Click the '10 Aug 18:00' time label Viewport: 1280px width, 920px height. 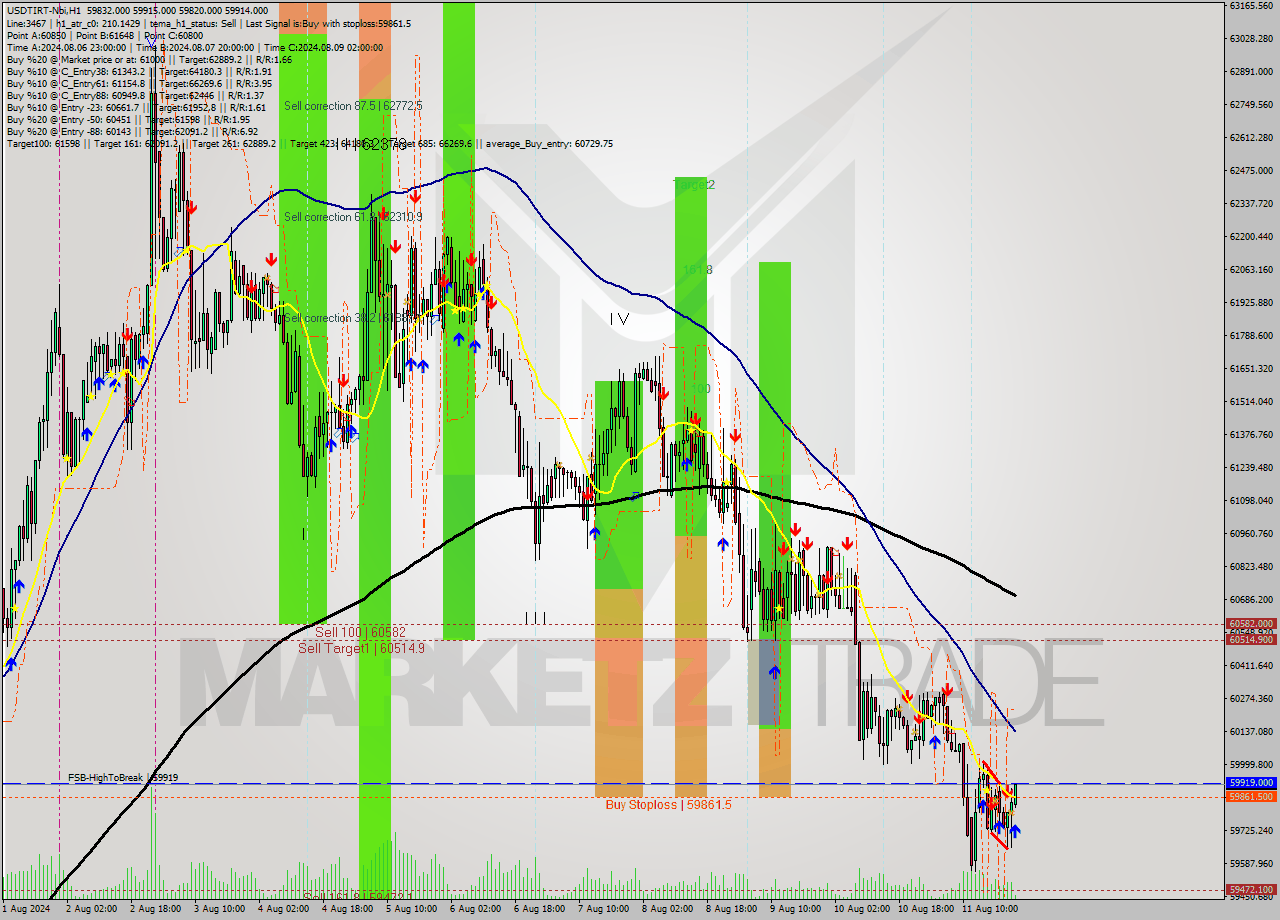pyautogui.click(x=924, y=908)
